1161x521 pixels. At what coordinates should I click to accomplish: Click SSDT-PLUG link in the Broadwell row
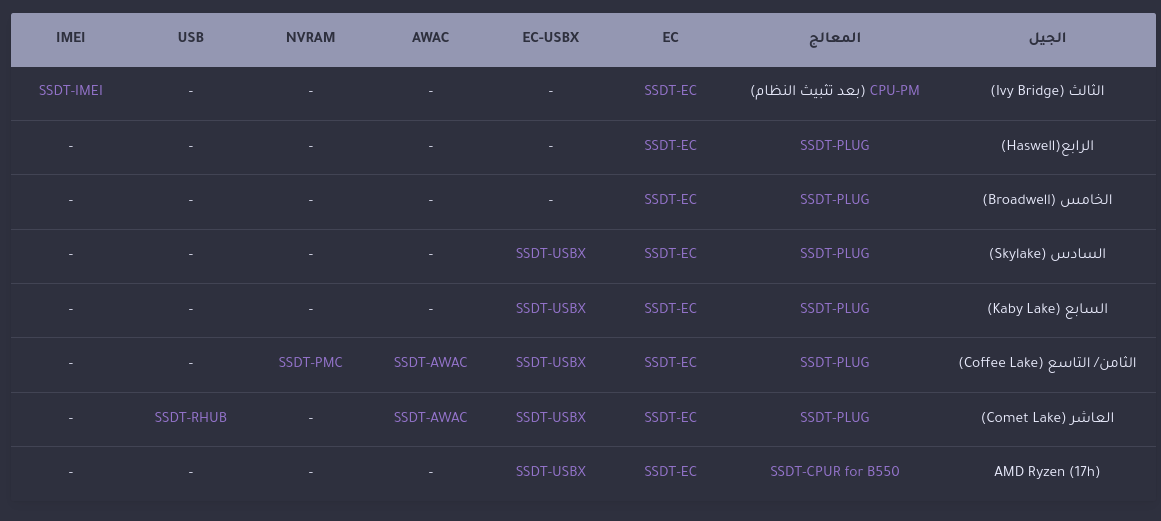click(835, 199)
